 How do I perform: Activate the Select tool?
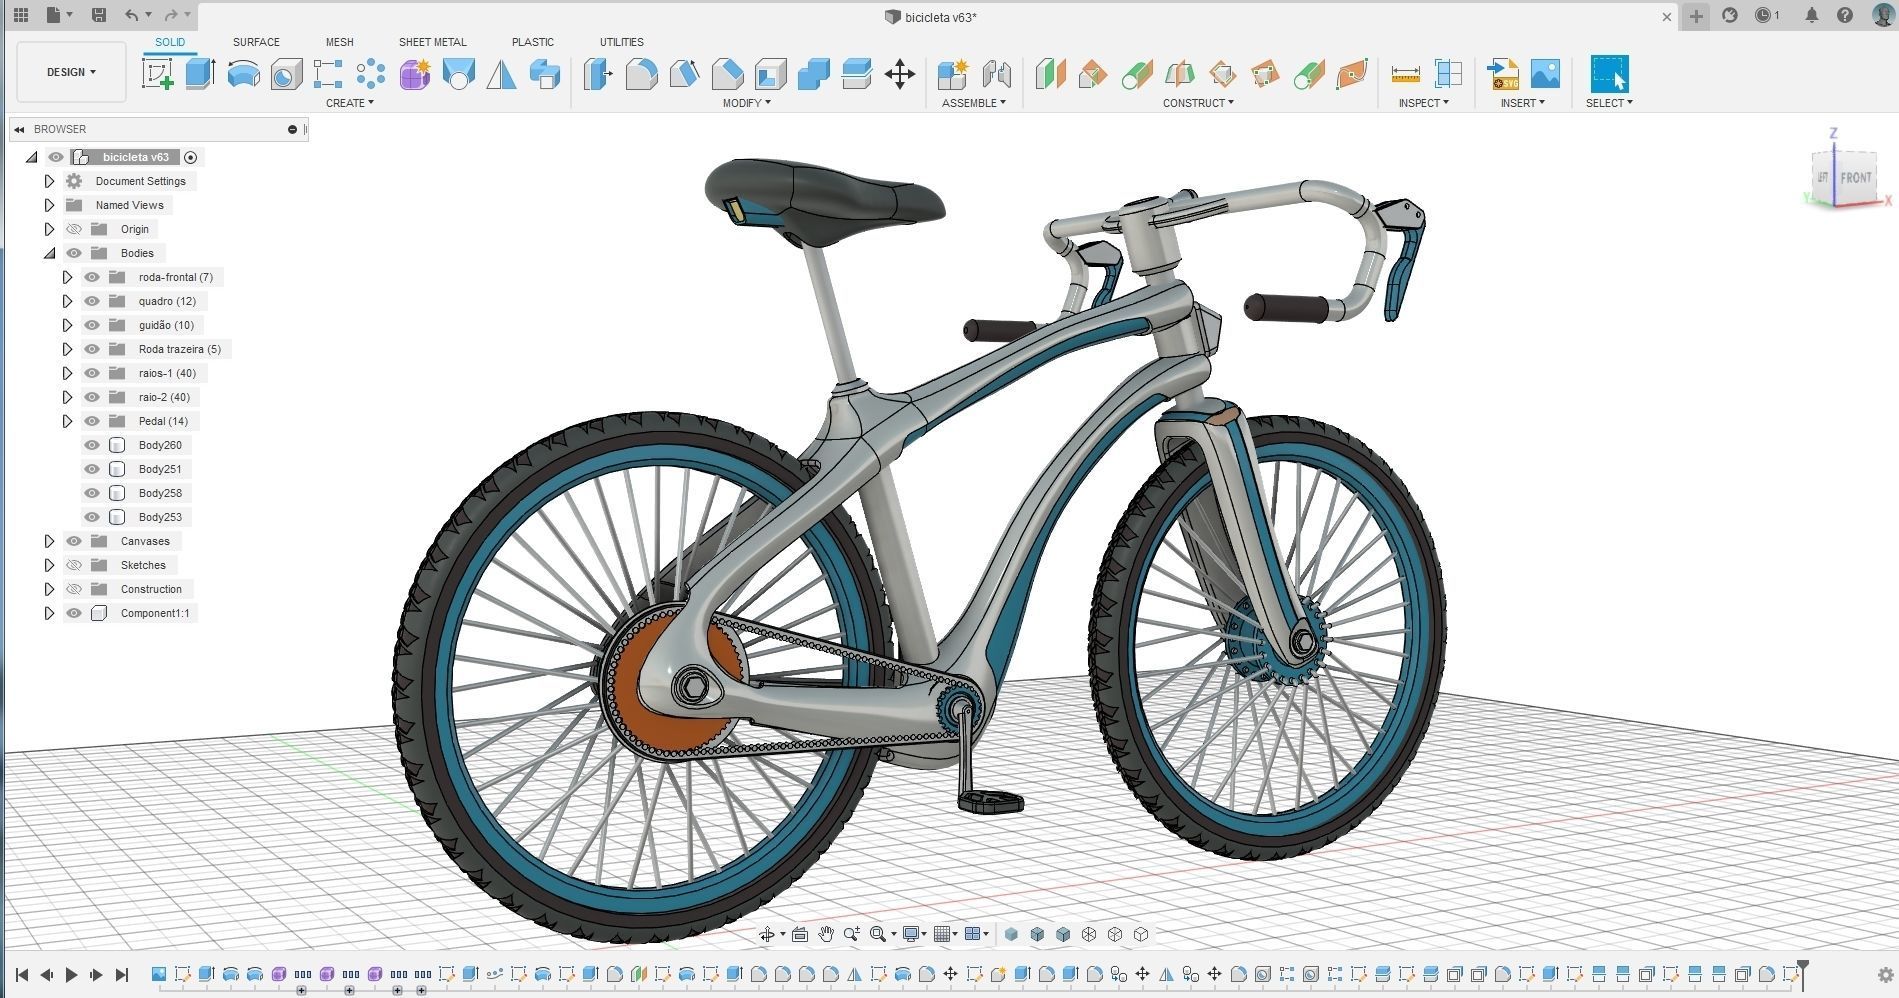tap(1609, 74)
